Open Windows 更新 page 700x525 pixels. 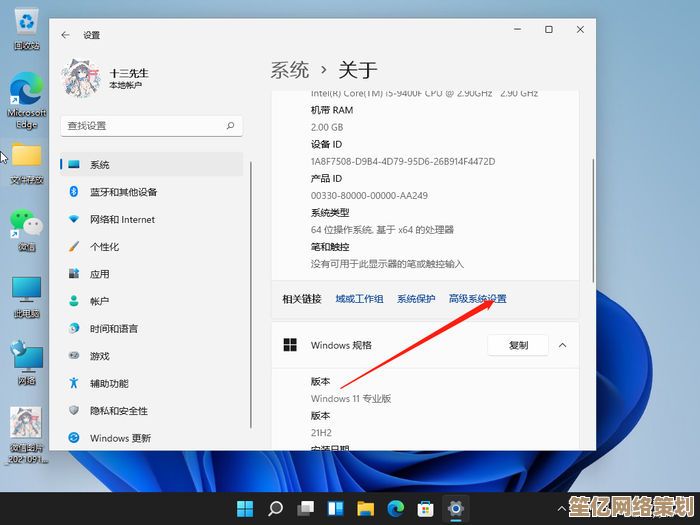click(x=120, y=438)
